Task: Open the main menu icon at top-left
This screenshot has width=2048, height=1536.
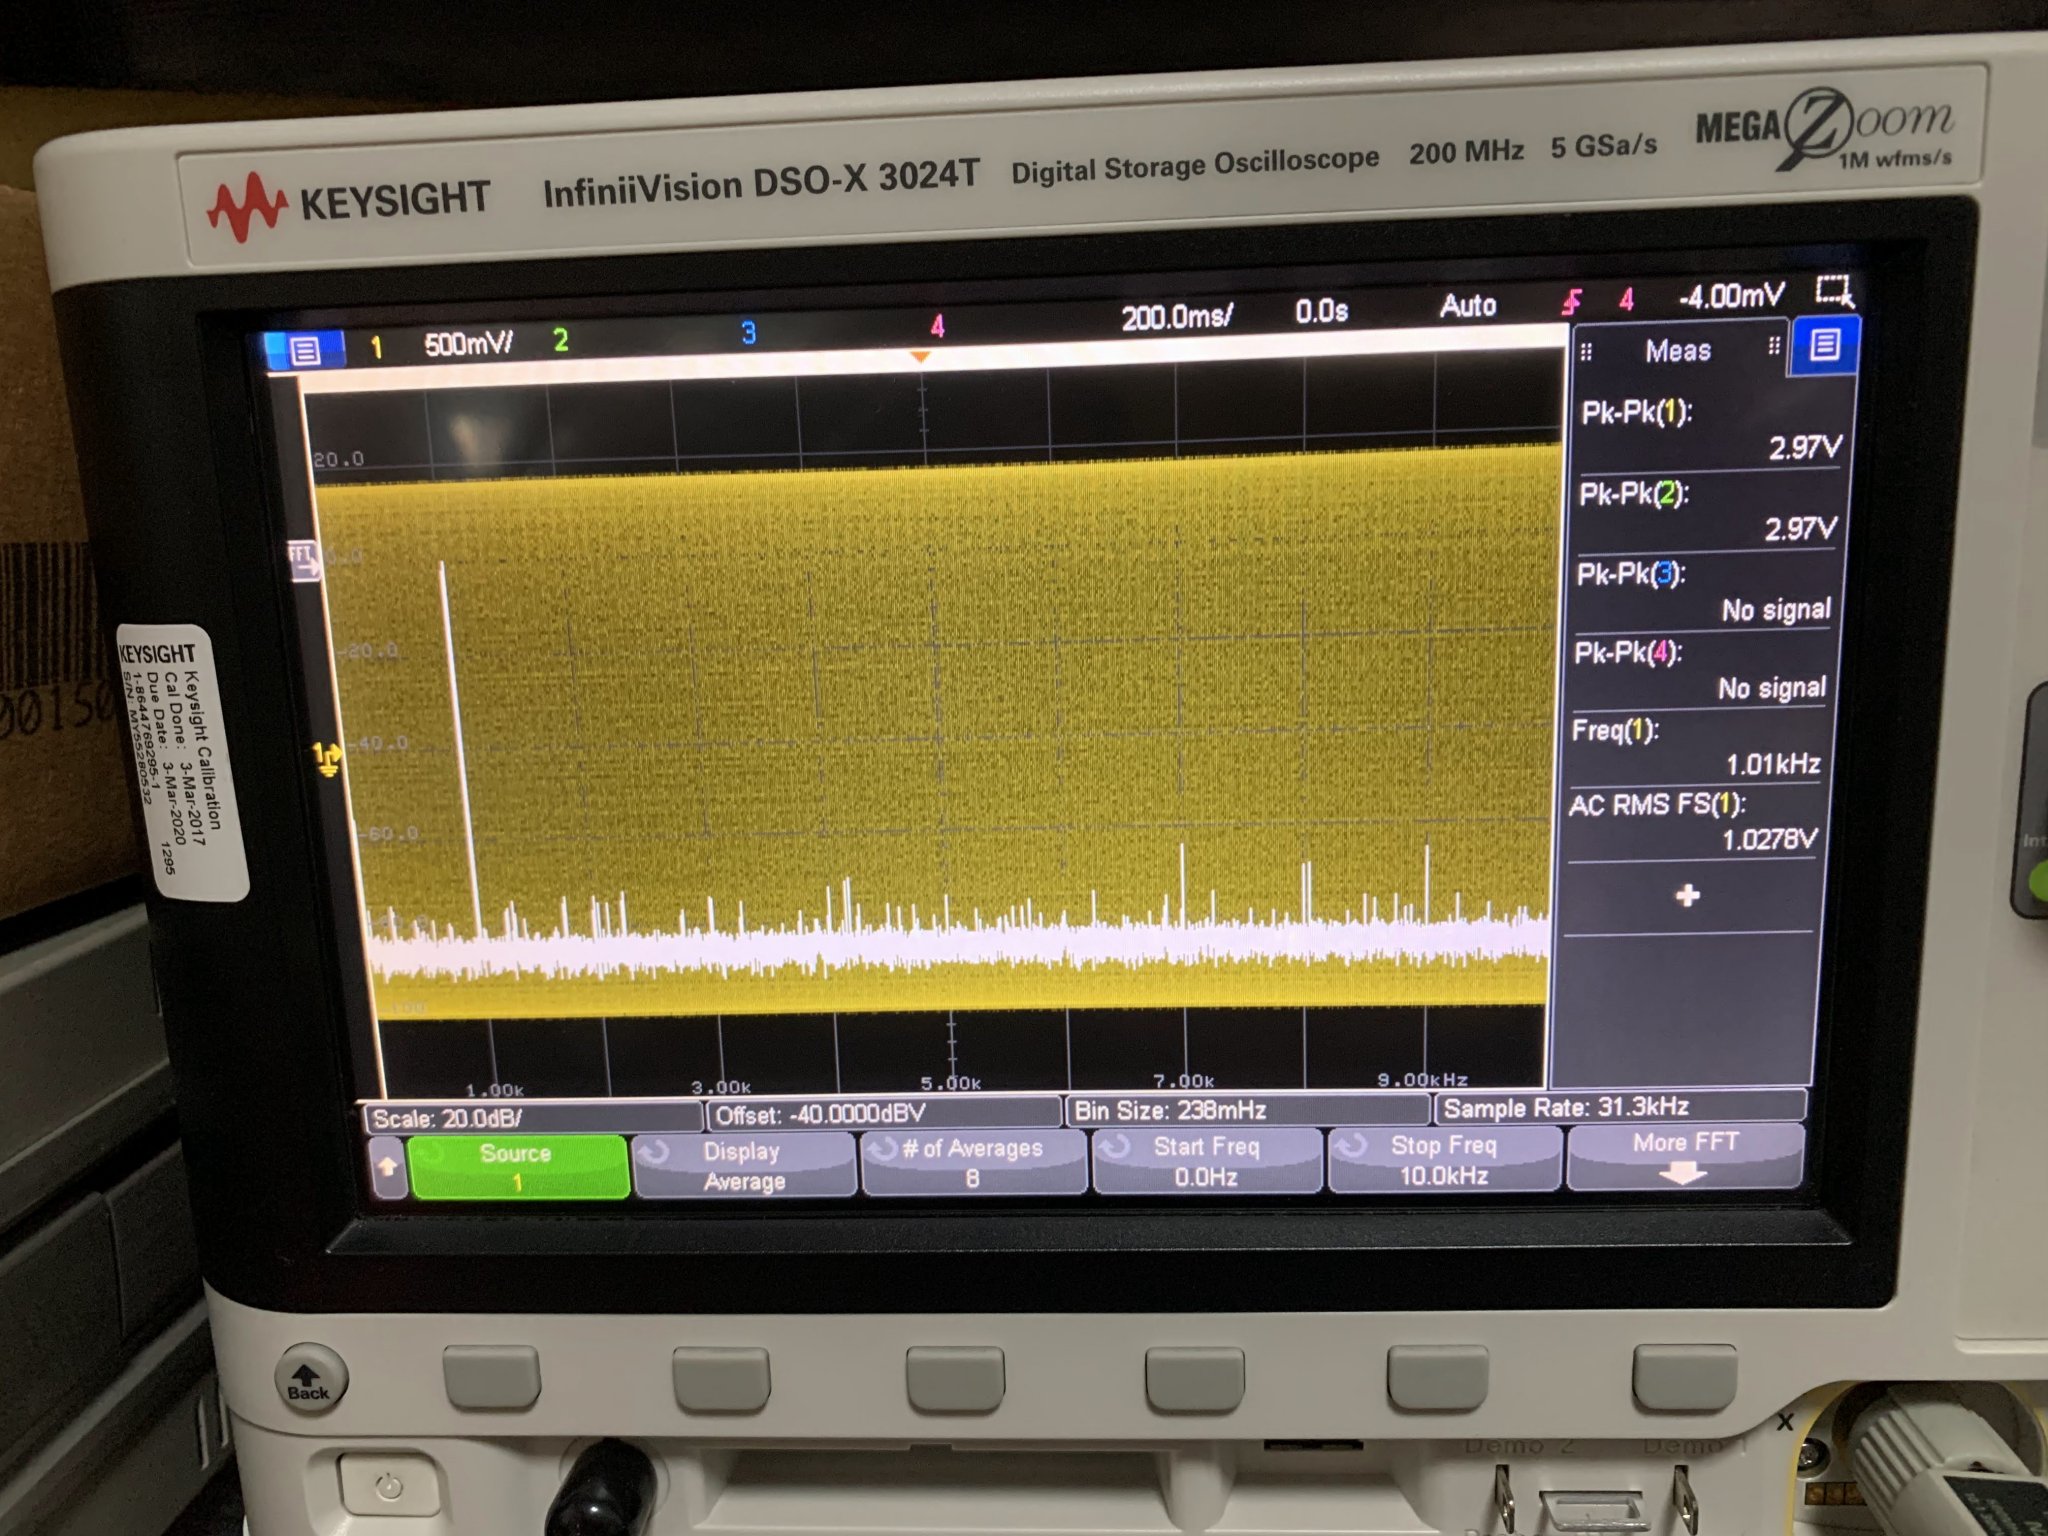Action: (306, 351)
